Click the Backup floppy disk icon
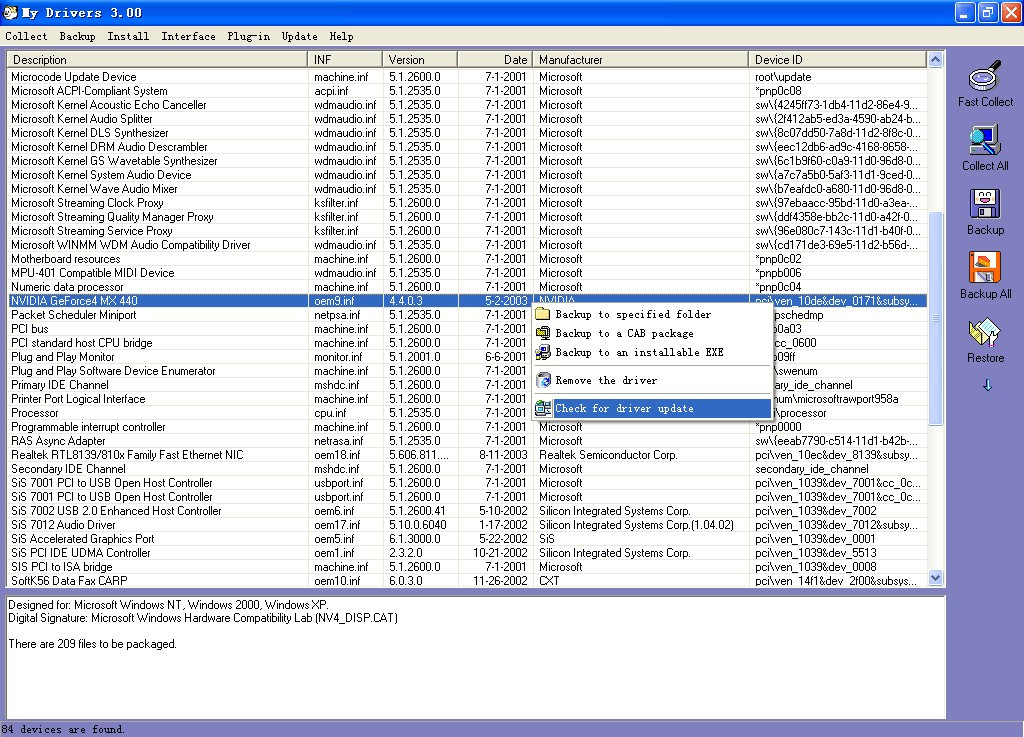The width and height of the screenshot is (1024, 737). pyautogui.click(x=985, y=204)
